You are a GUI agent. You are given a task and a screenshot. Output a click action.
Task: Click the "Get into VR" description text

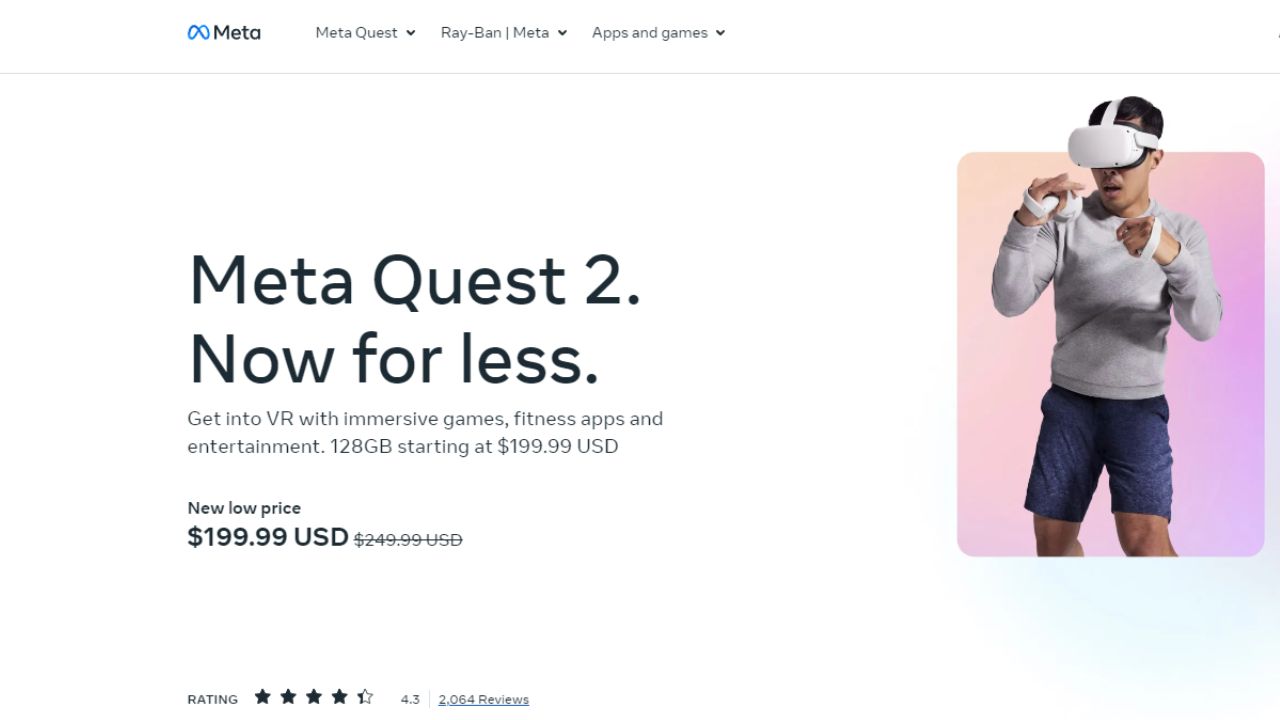425,432
